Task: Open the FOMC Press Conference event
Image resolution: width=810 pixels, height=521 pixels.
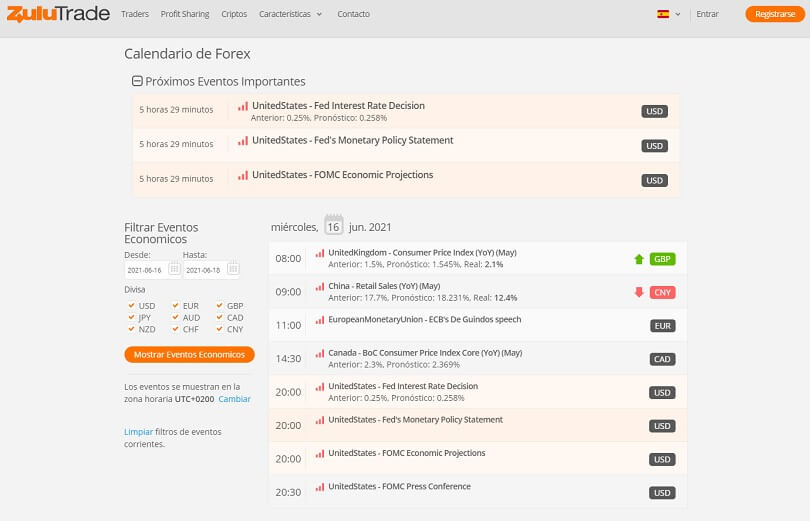Action: click(x=399, y=486)
